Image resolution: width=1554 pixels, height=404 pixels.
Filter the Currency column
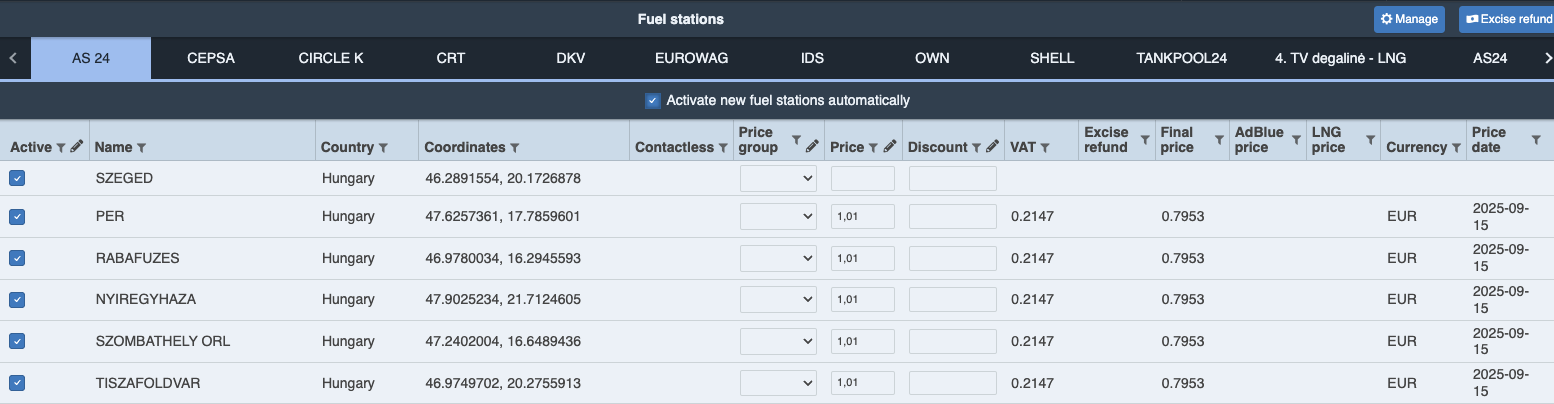point(1456,148)
